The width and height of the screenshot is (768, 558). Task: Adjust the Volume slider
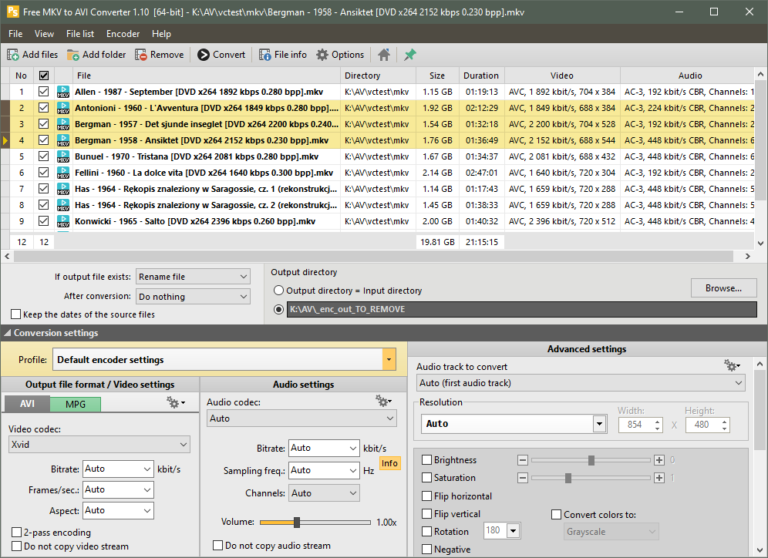[x=297, y=522]
